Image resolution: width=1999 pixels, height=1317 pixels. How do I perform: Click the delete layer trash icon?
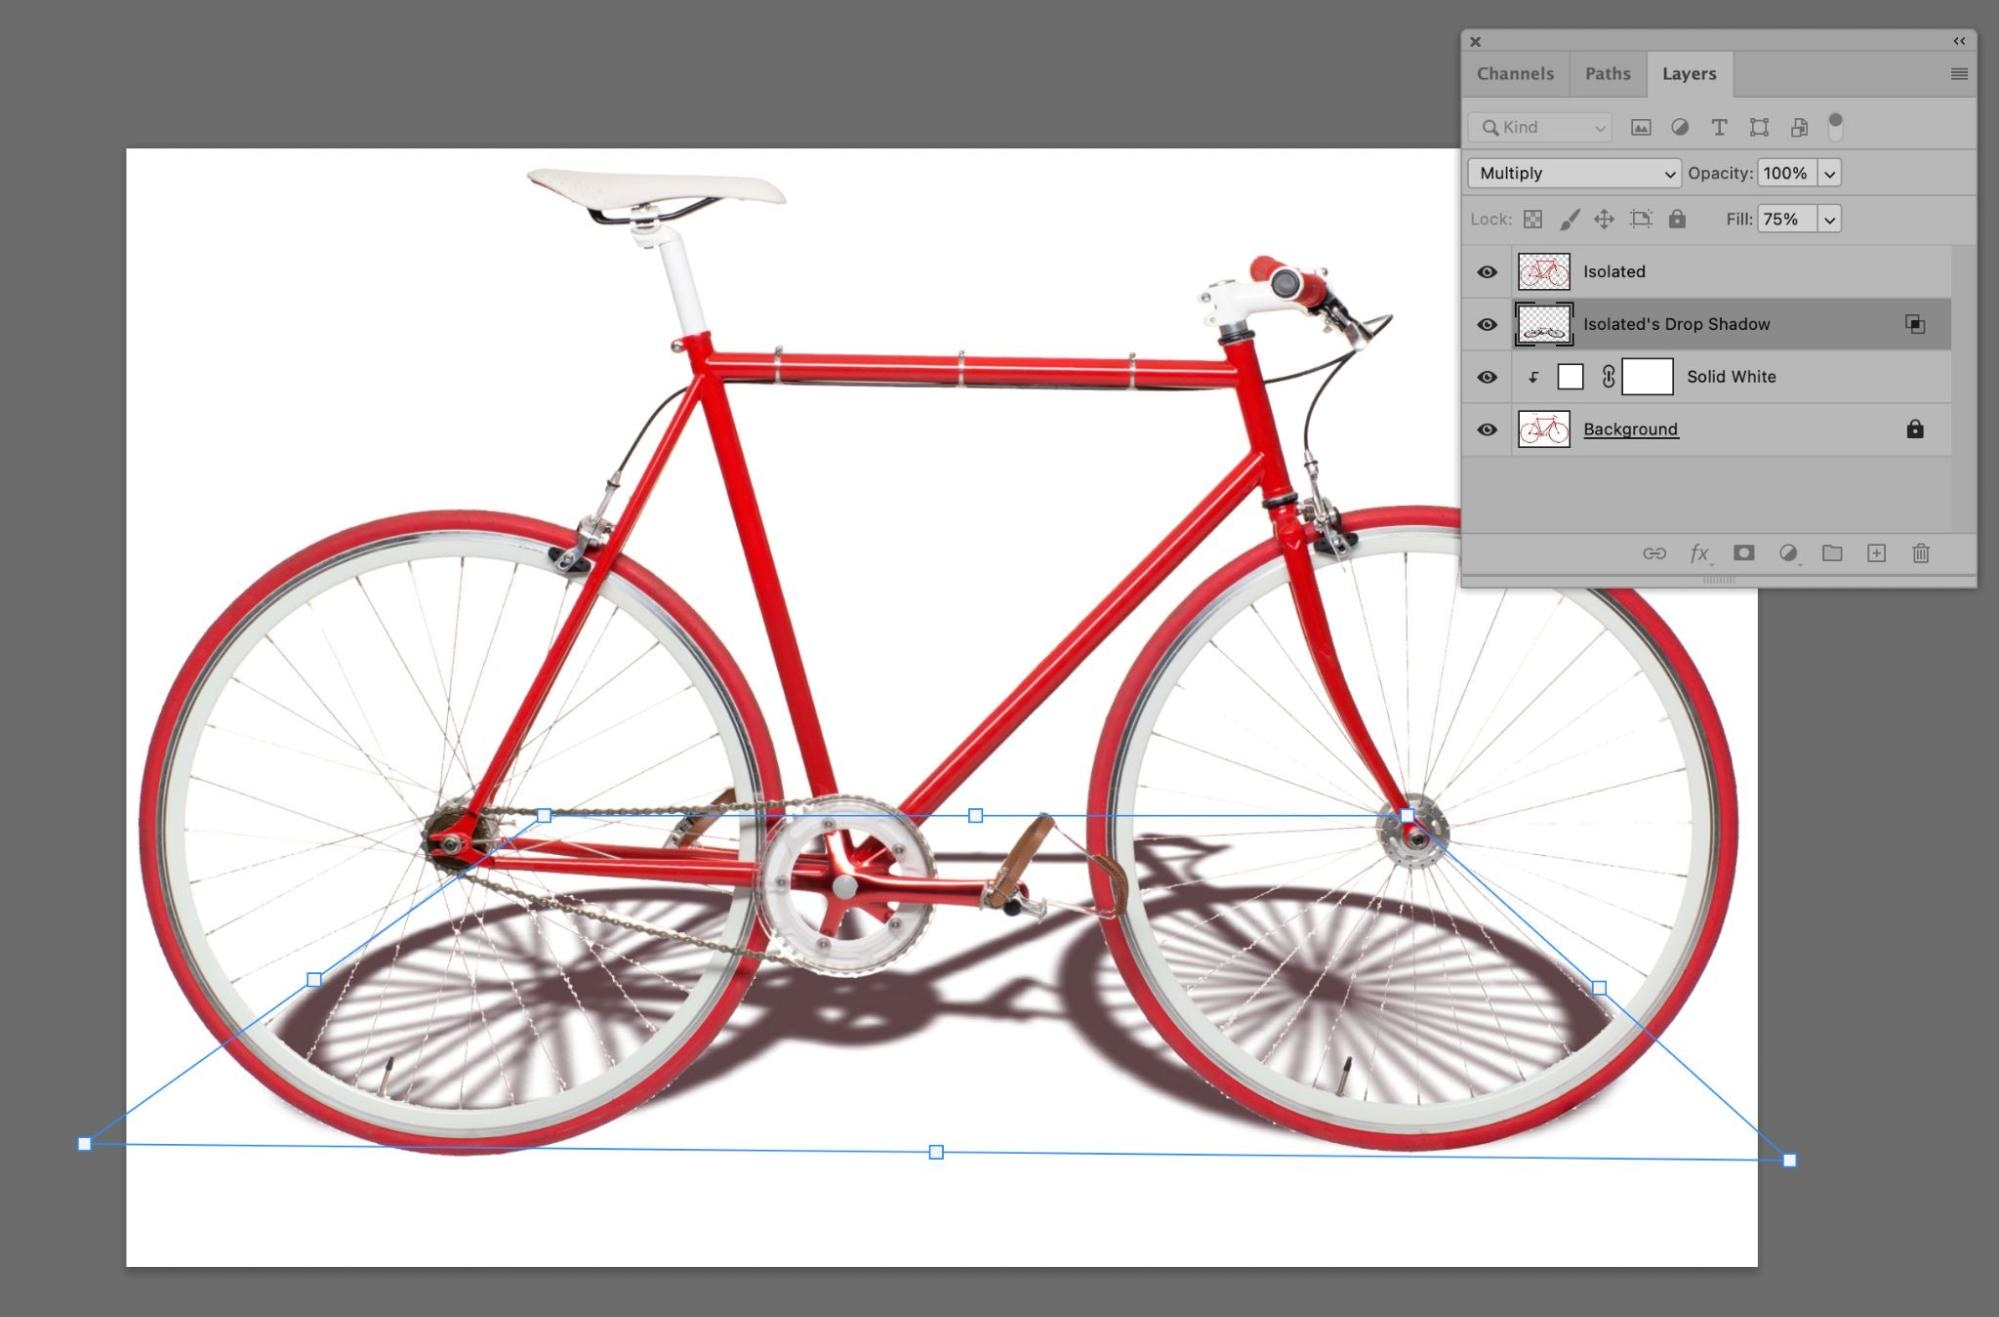point(1920,553)
